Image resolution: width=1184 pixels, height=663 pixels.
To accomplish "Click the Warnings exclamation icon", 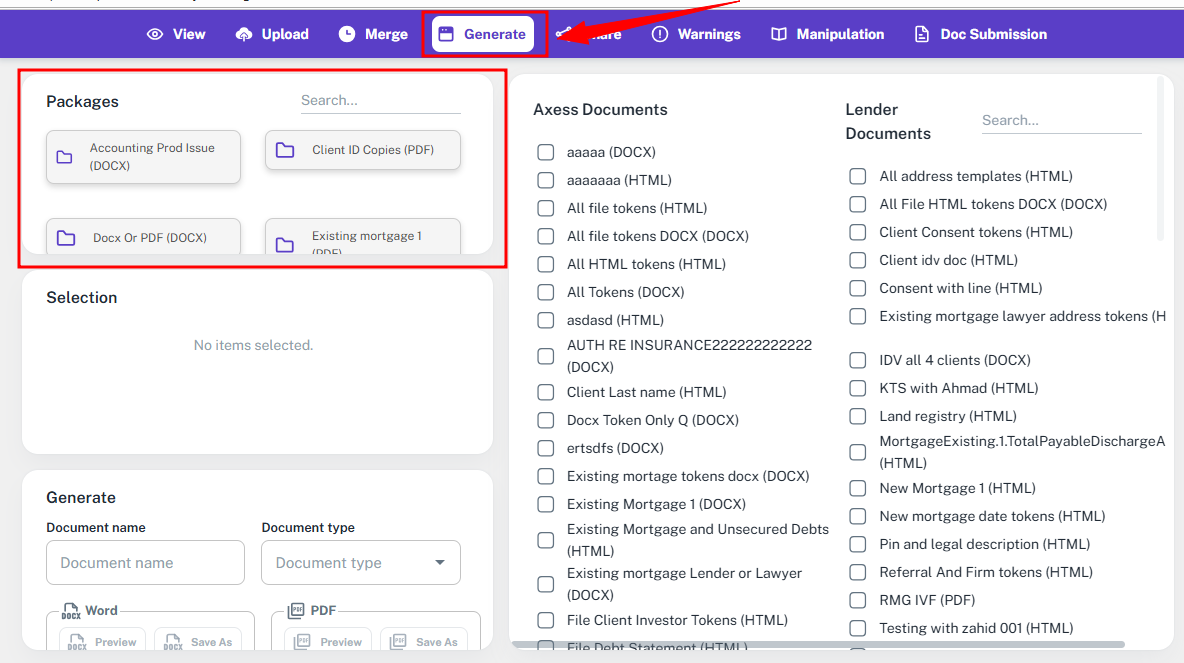I will (660, 34).
